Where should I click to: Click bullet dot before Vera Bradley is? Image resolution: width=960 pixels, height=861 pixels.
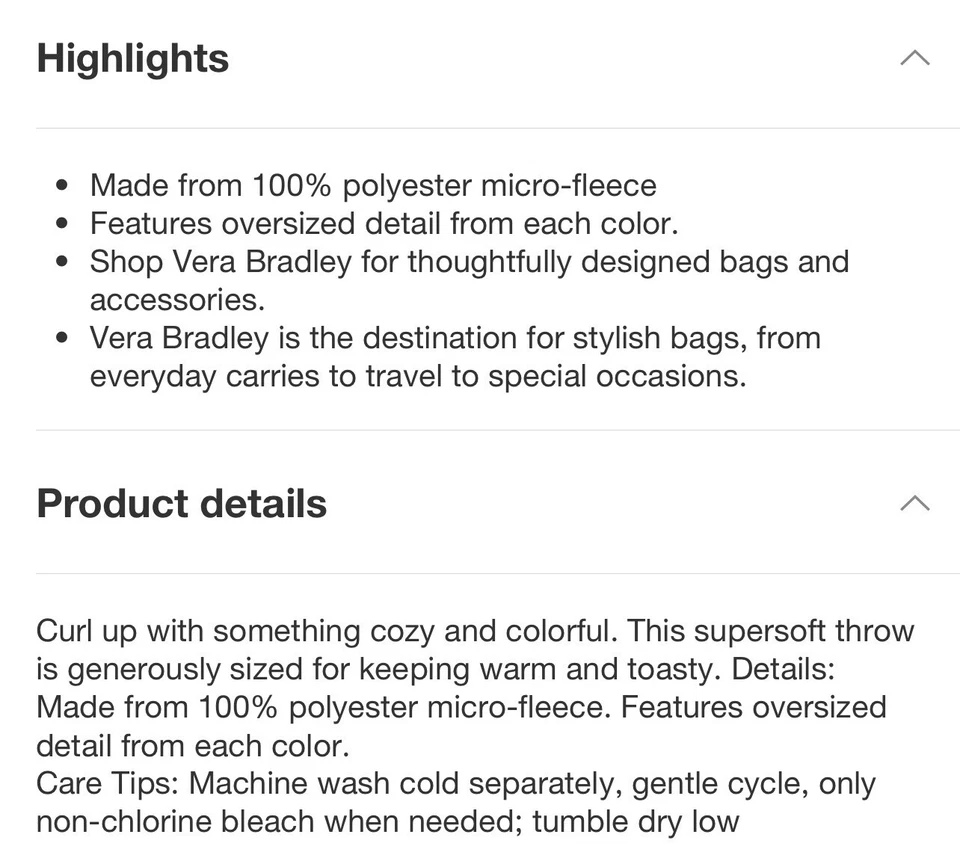point(61,338)
